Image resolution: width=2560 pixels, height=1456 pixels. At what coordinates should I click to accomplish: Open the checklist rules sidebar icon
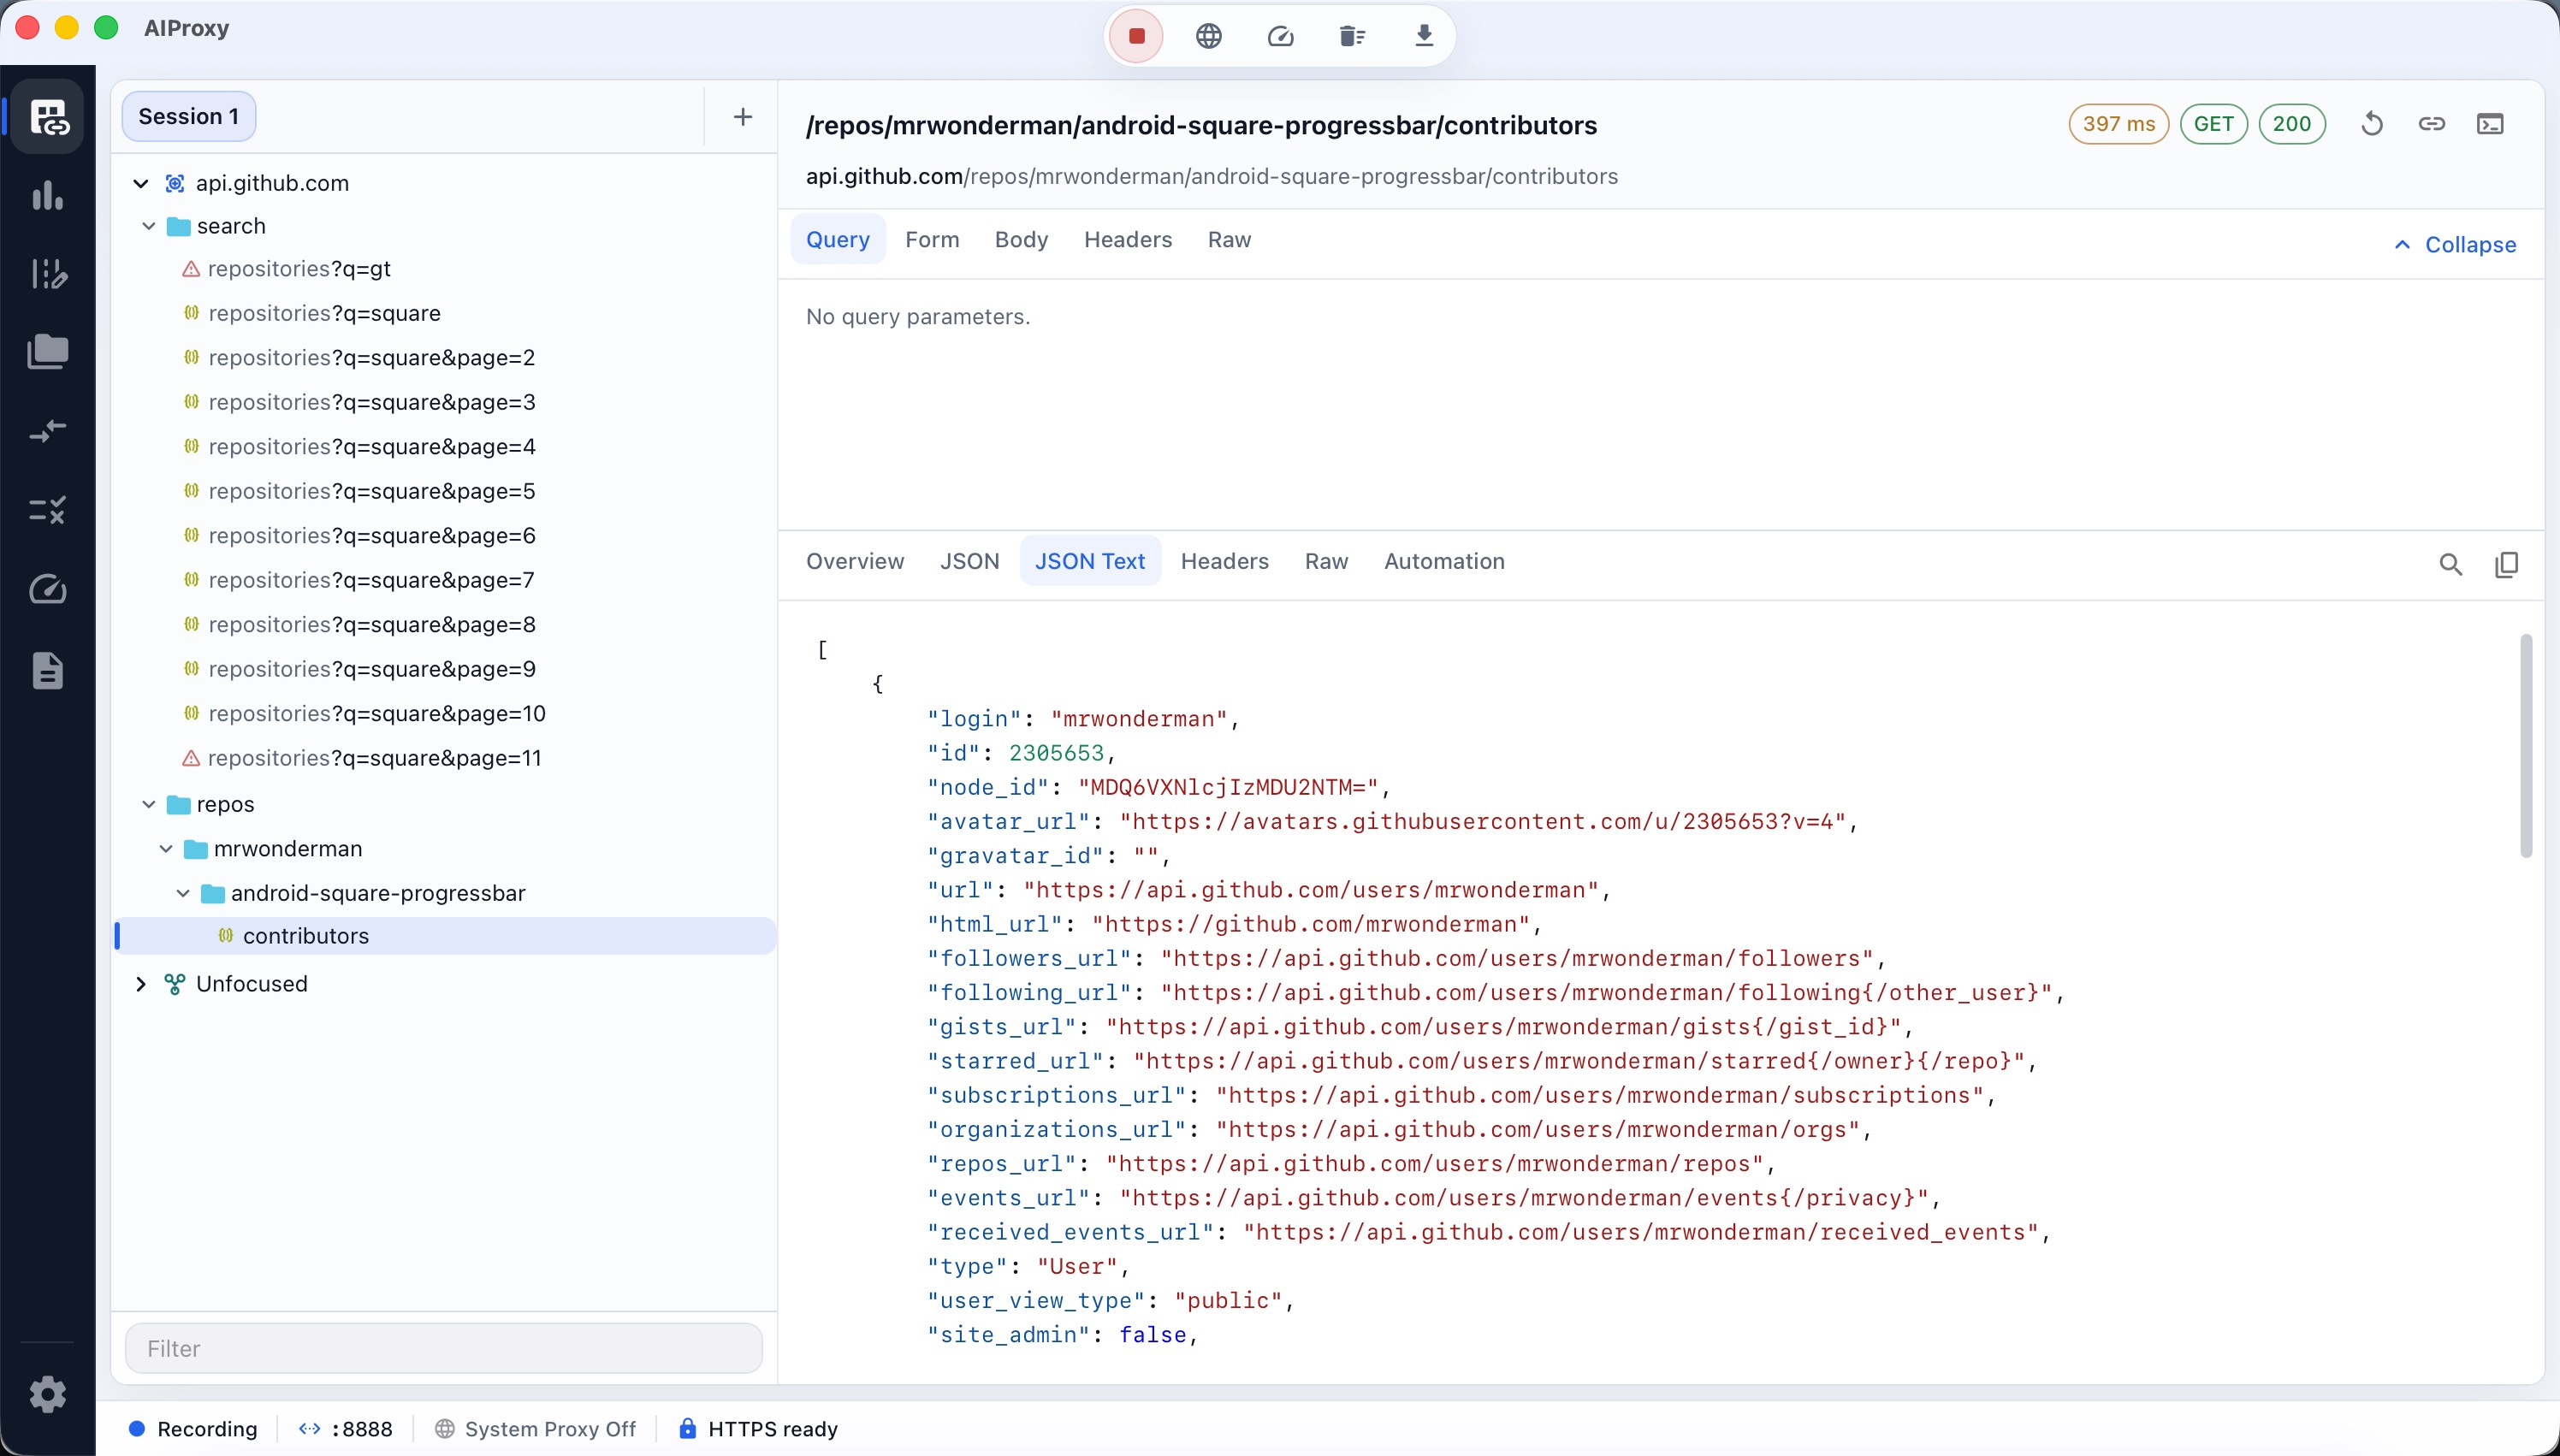(48, 510)
